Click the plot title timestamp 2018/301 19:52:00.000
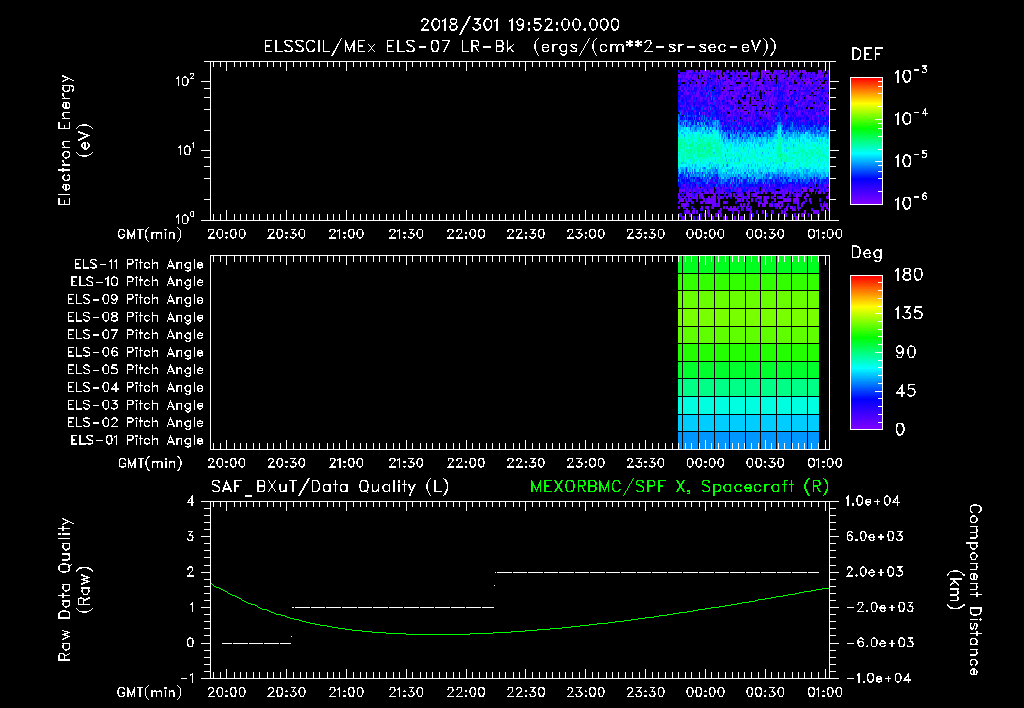Screen dimensions: 1024x708 [x=519, y=25]
